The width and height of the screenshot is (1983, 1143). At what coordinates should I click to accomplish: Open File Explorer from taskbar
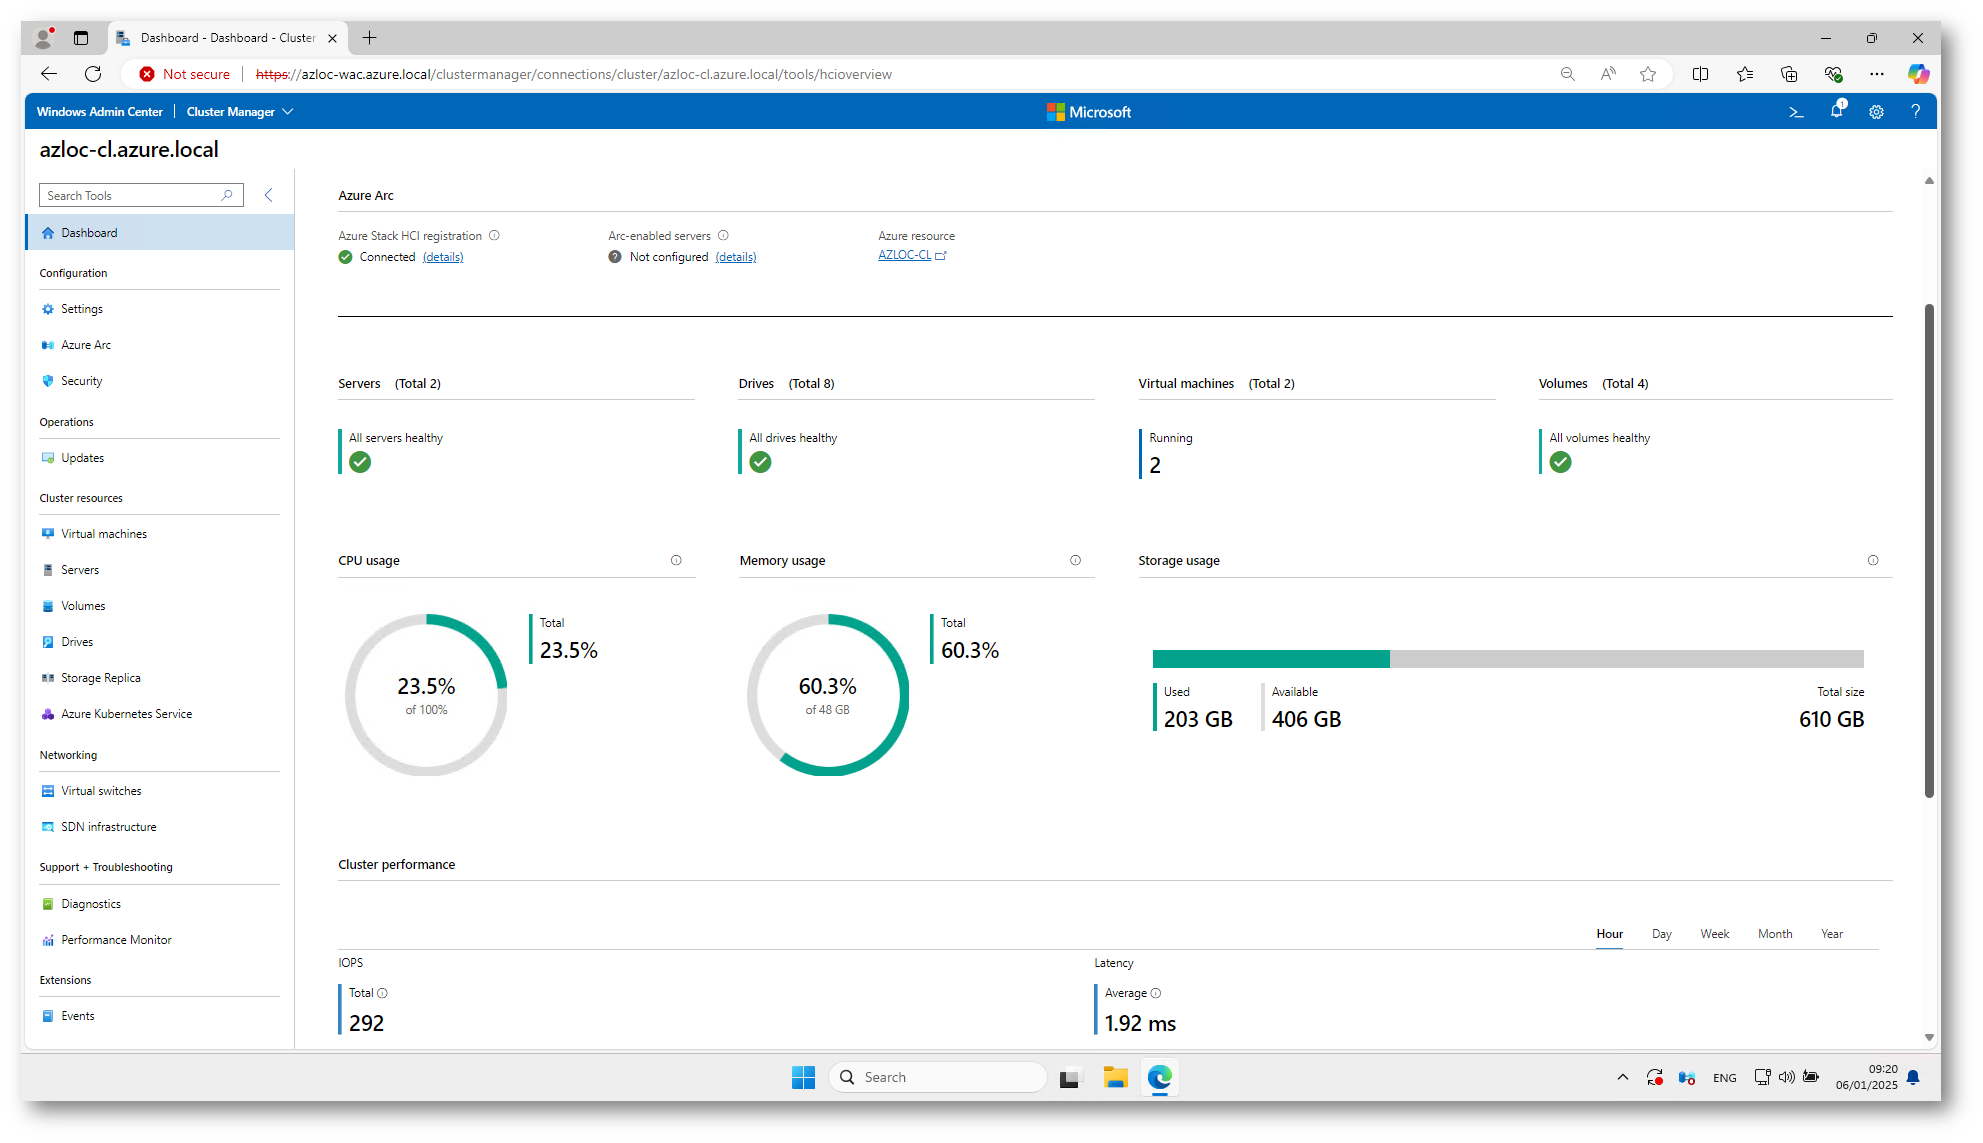pos(1115,1077)
